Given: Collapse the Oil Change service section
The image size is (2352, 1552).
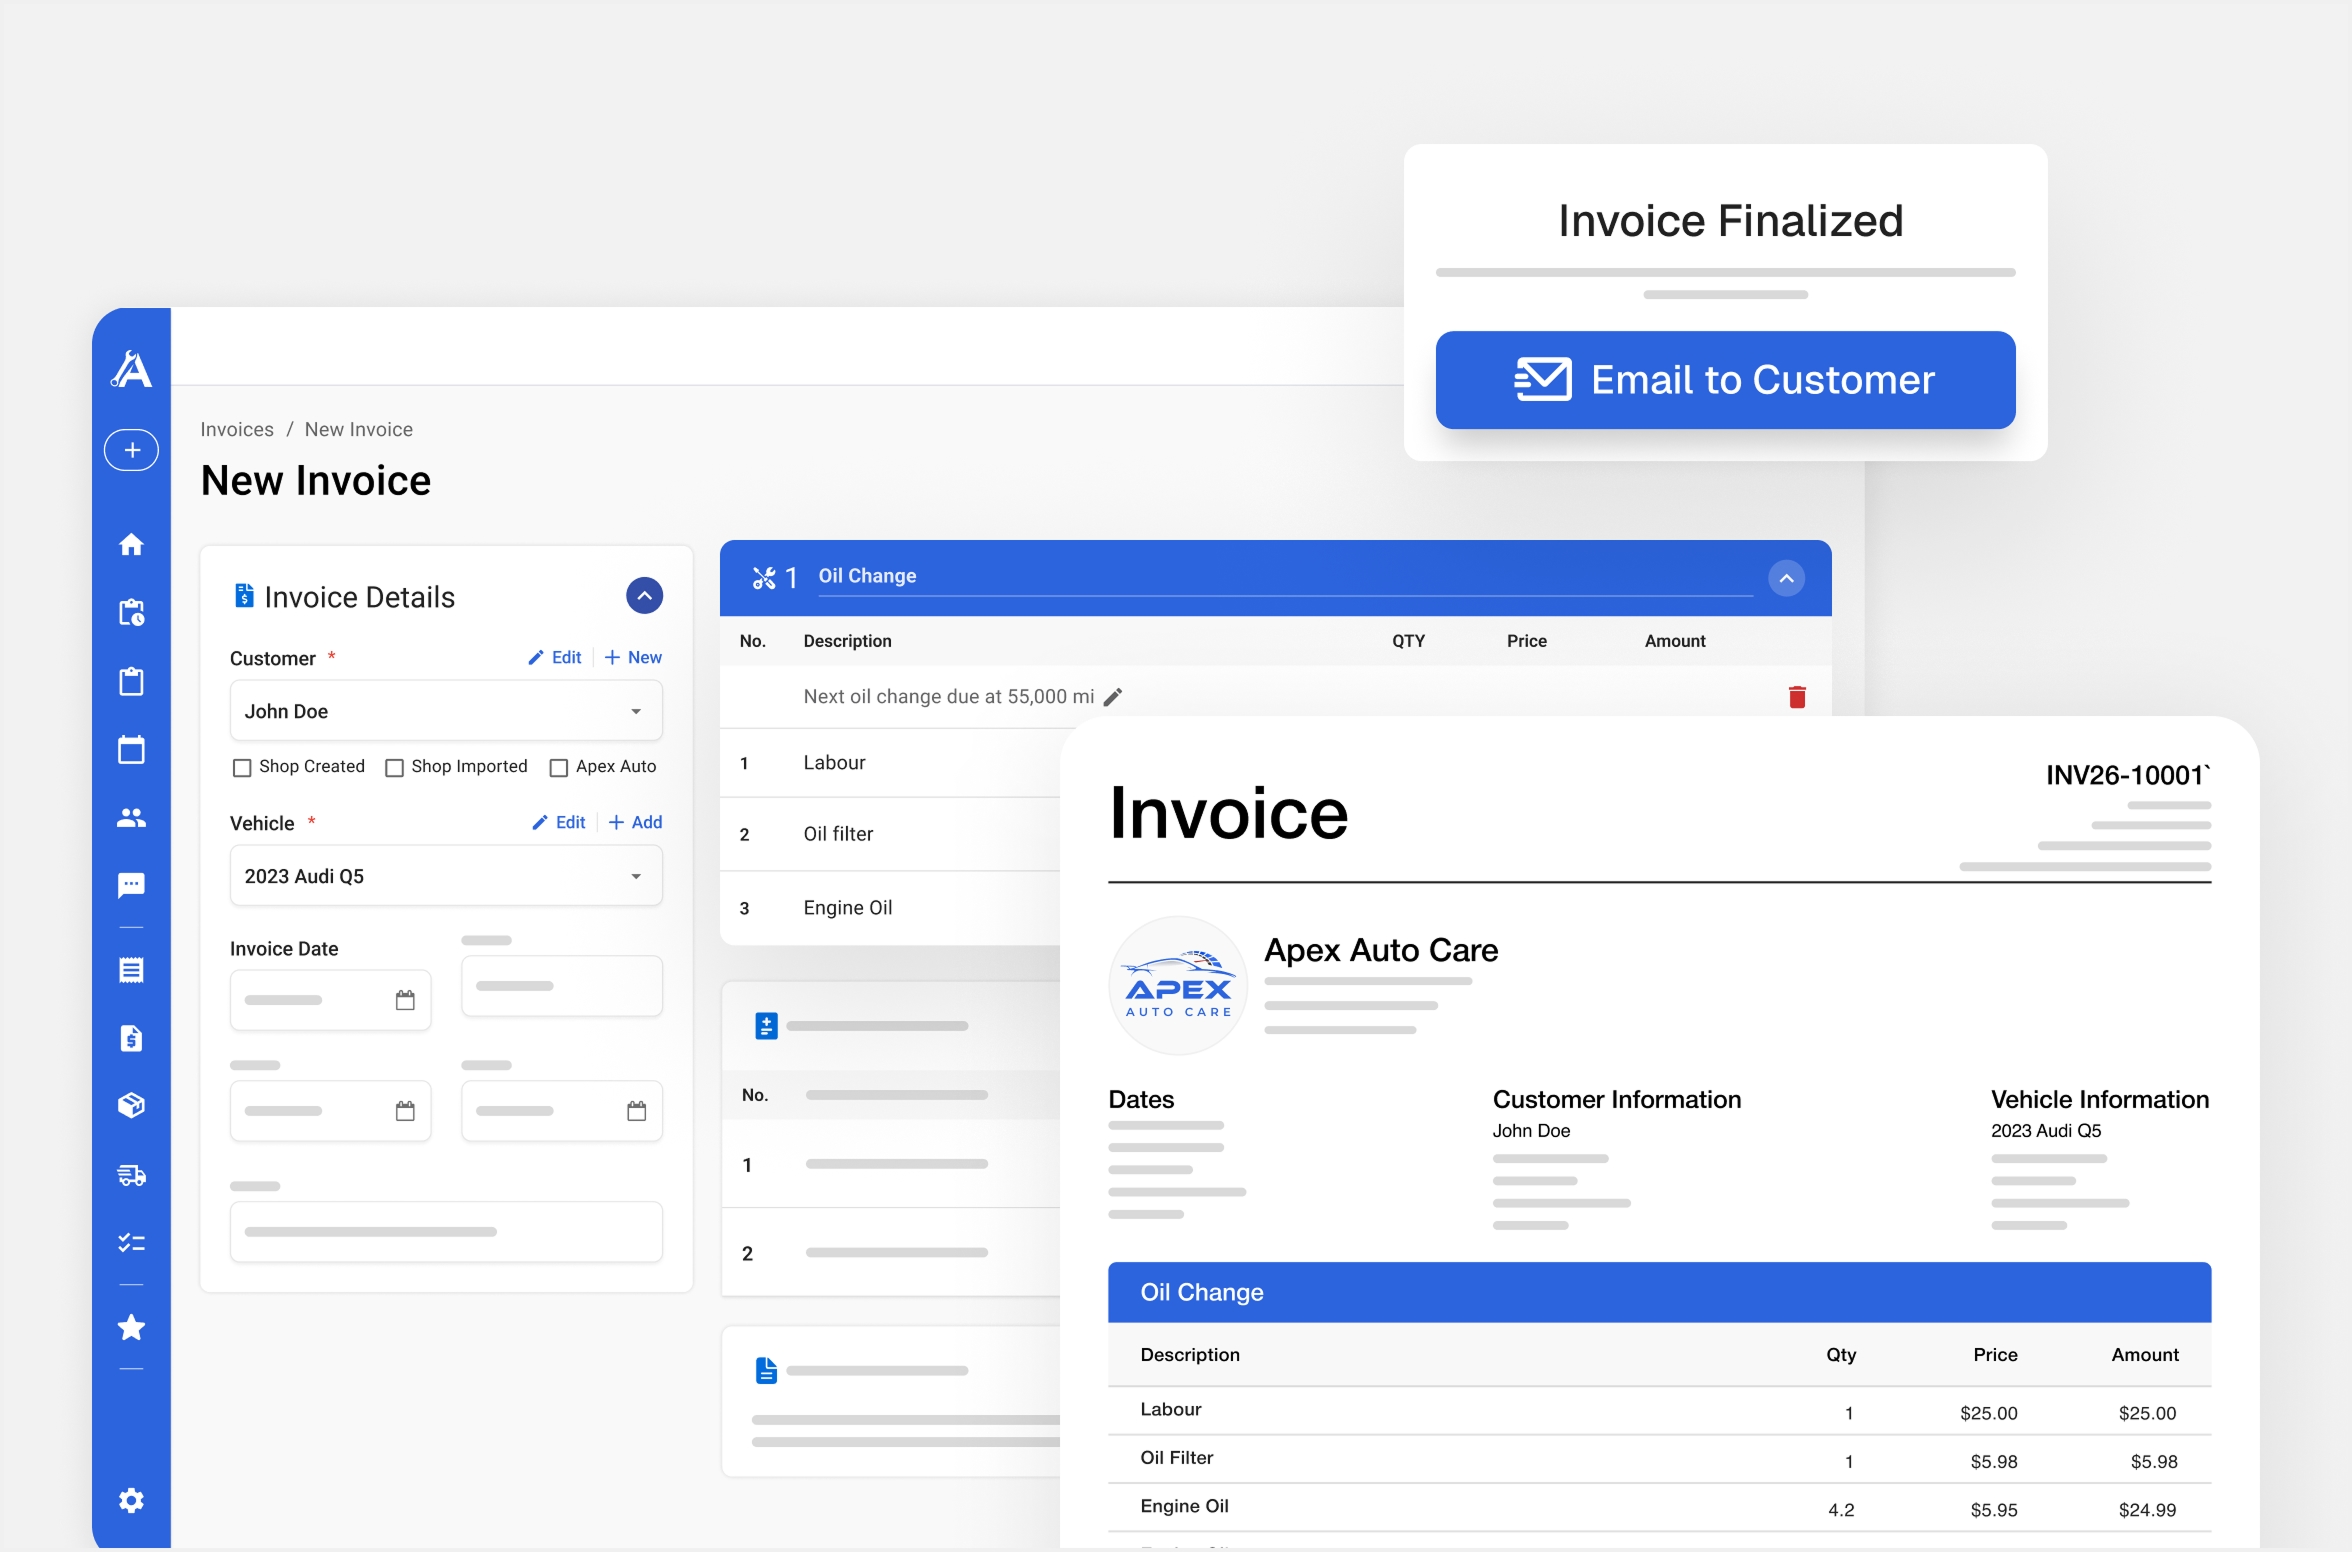Looking at the screenshot, I should (1786, 578).
